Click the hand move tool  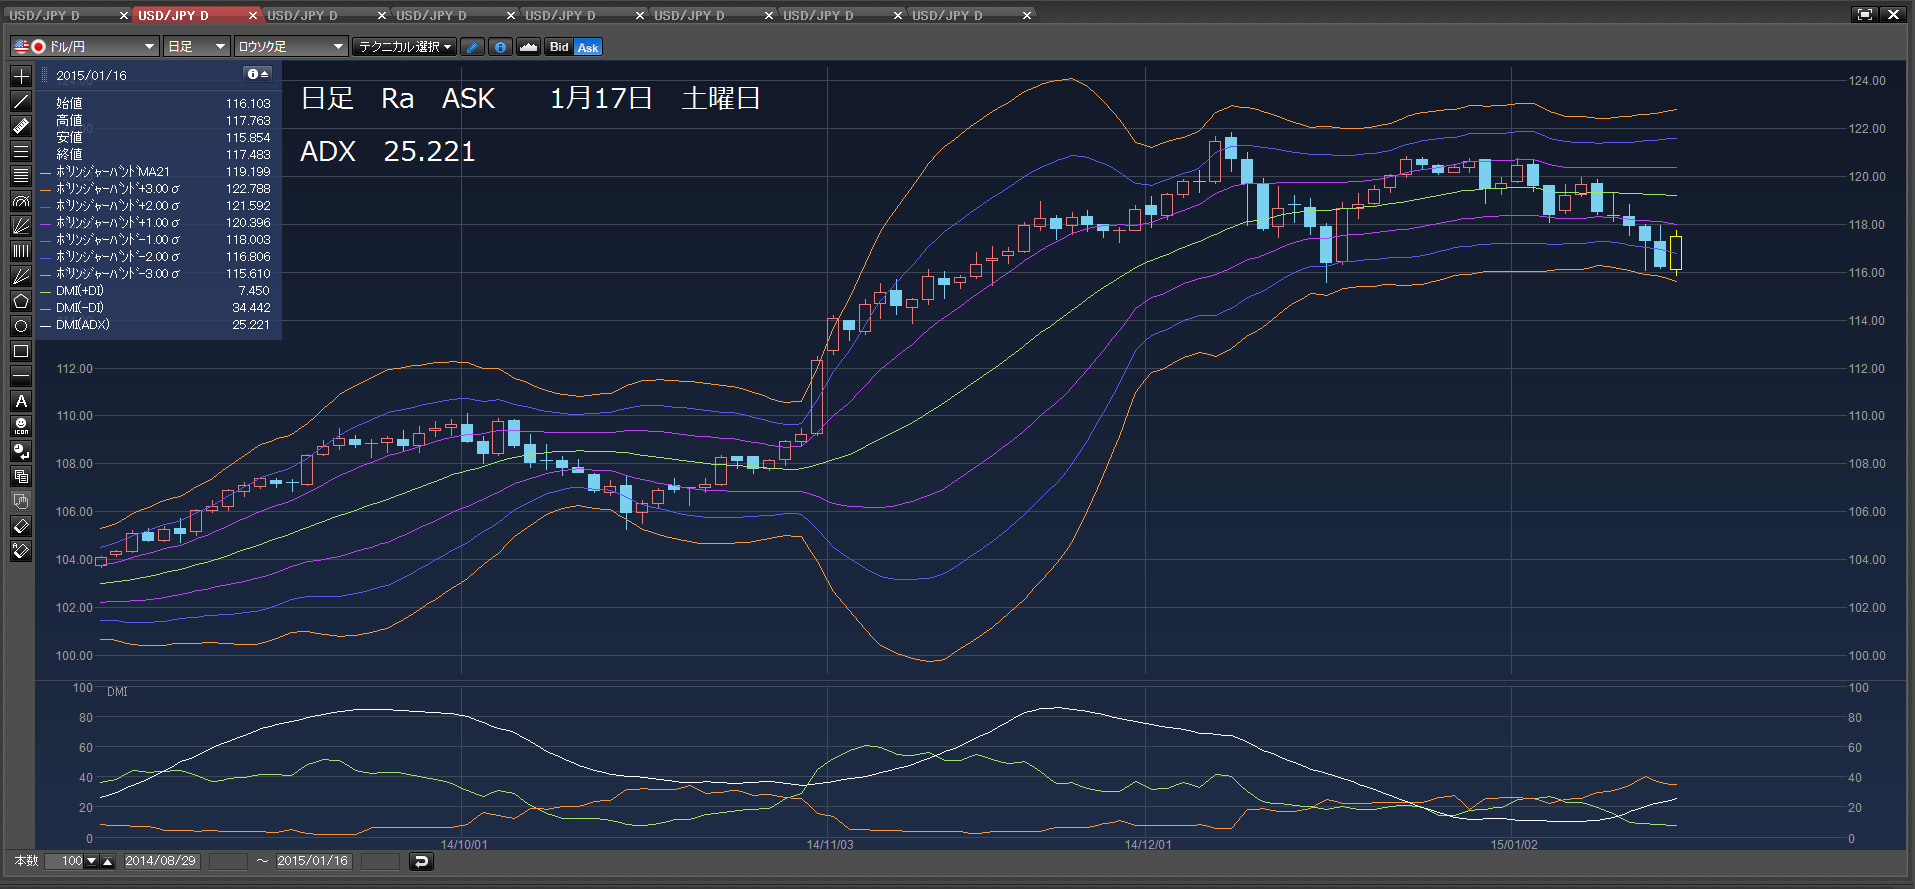pos(21,501)
